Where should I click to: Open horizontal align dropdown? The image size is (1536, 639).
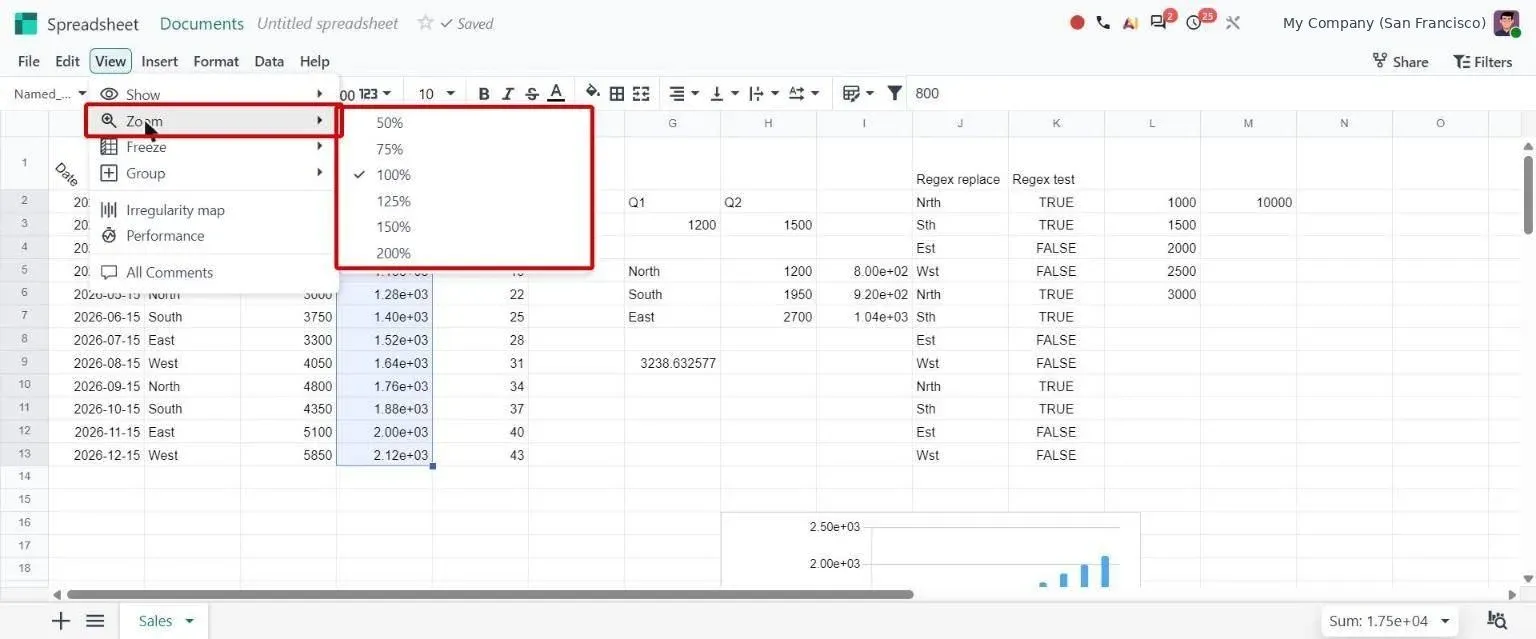684,94
